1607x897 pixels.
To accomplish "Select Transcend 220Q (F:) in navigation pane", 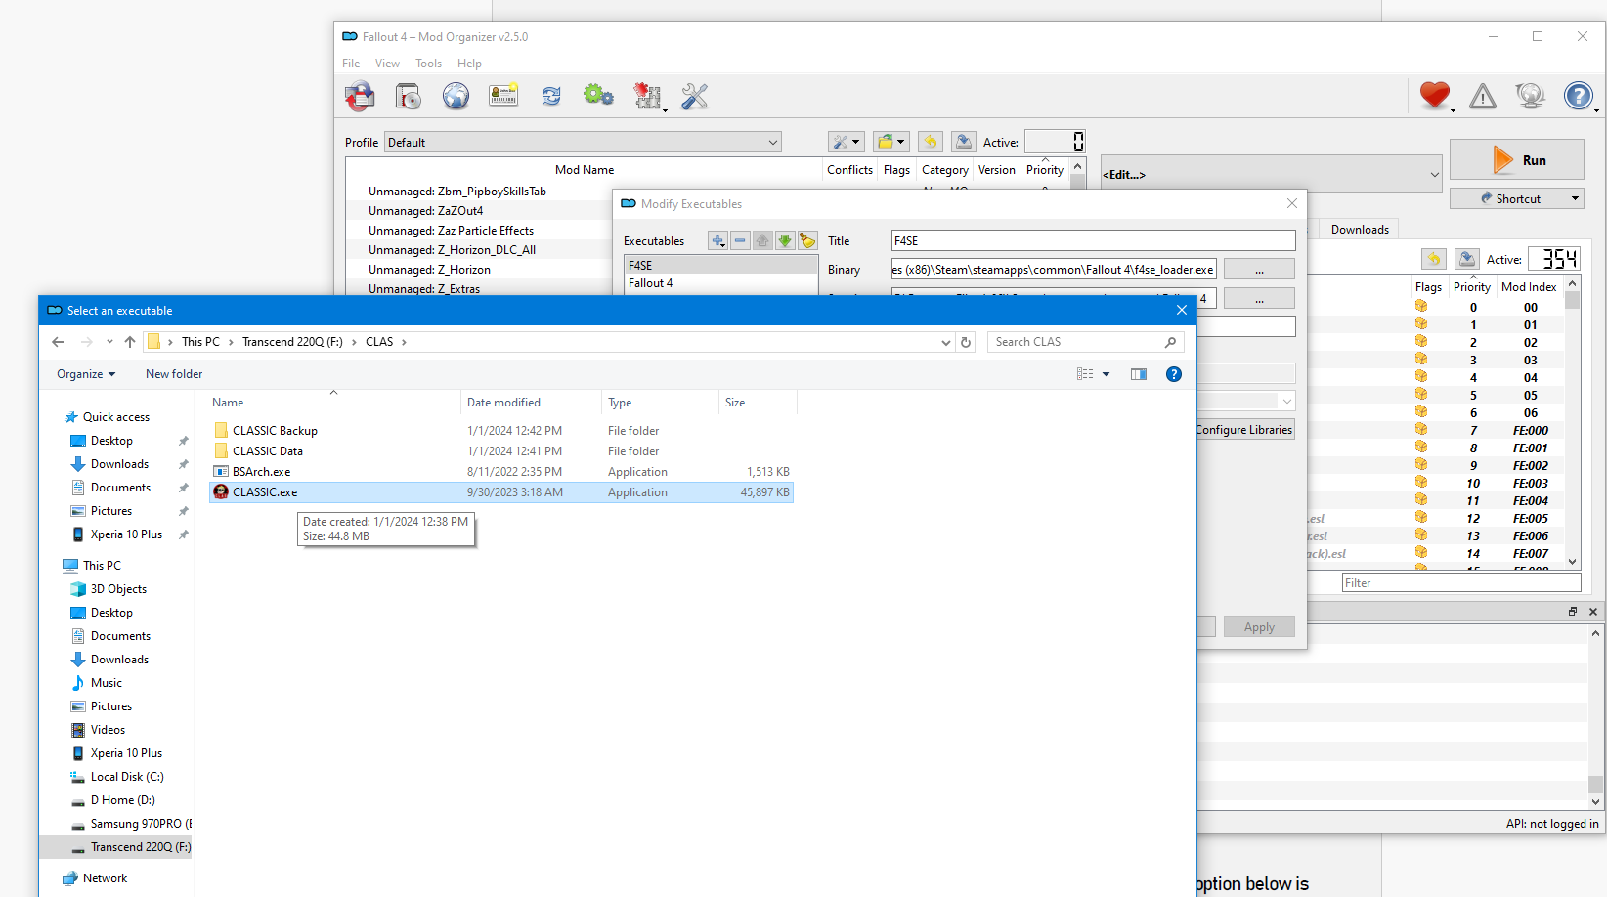I will pos(140,847).
